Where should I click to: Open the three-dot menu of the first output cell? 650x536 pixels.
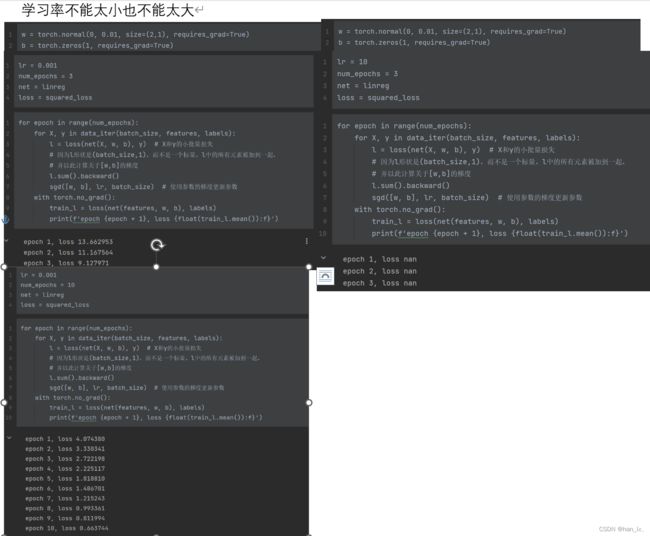(306, 241)
